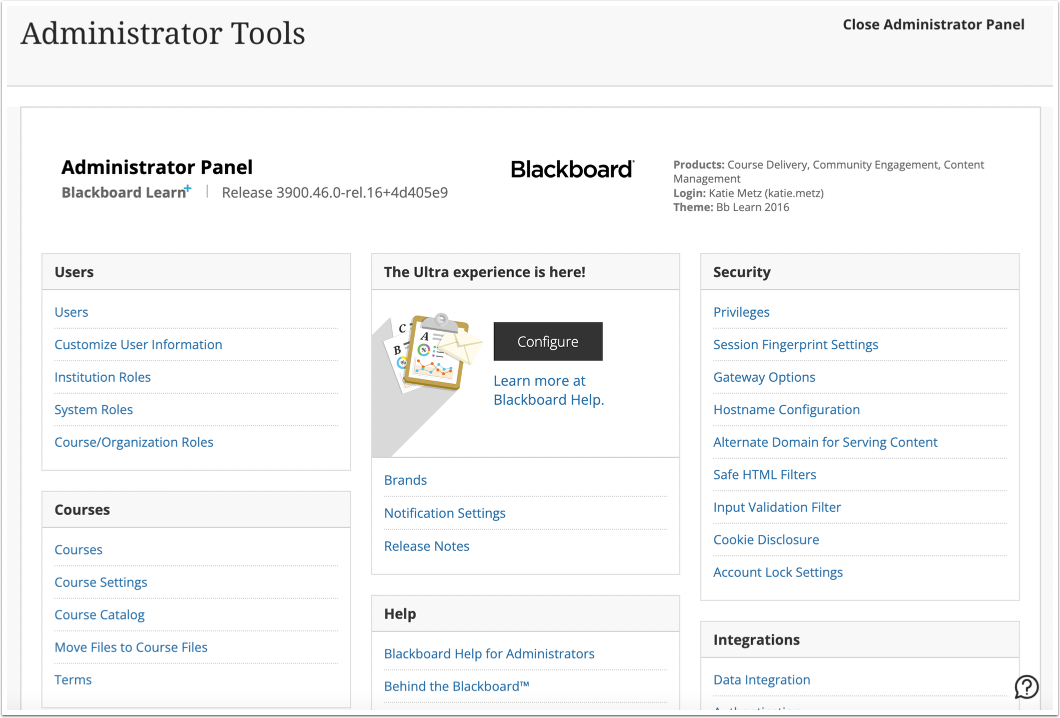Close the Administrator Panel
1060x718 pixels.
tap(933, 24)
